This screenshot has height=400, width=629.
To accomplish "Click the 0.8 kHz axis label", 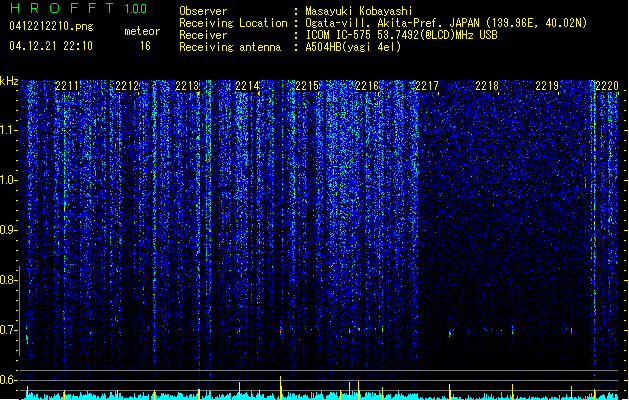I will point(9,280).
